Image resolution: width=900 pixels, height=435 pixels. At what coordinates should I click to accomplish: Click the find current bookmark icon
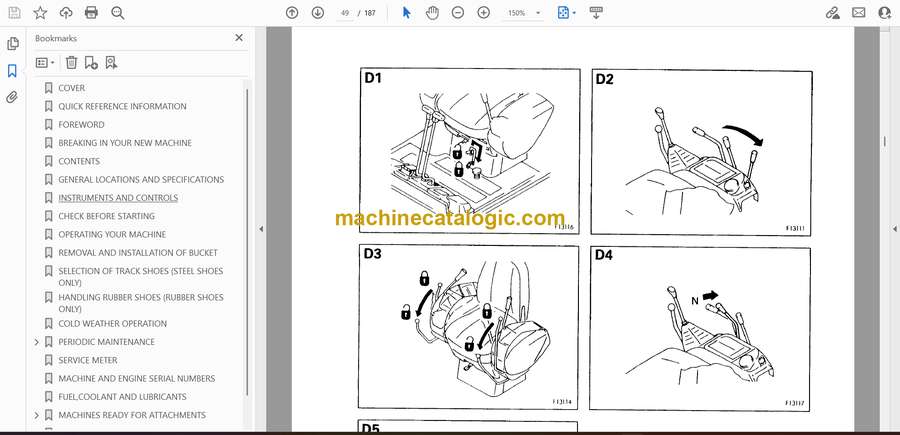(x=111, y=63)
